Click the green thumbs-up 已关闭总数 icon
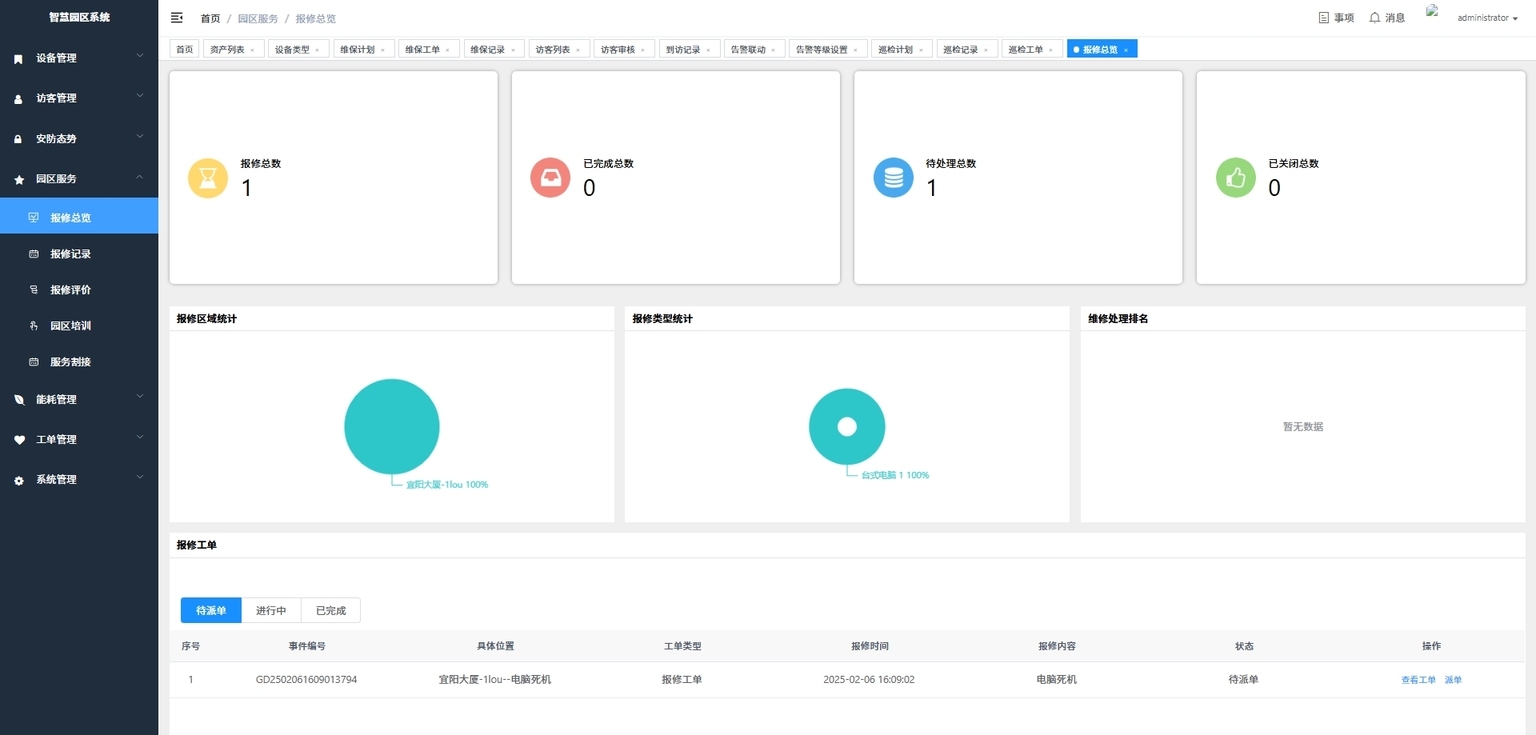 pyautogui.click(x=1236, y=178)
